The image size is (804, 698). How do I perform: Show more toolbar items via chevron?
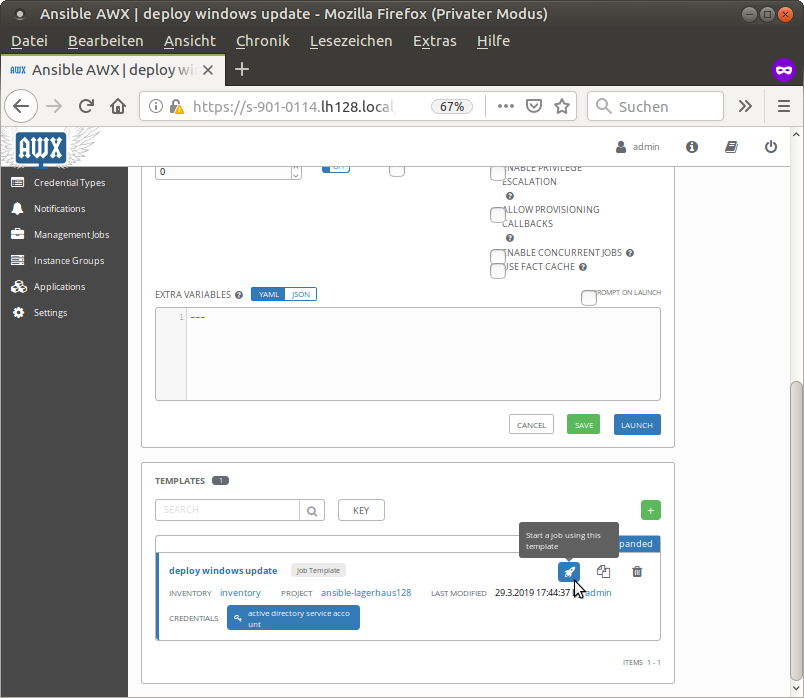pos(745,106)
